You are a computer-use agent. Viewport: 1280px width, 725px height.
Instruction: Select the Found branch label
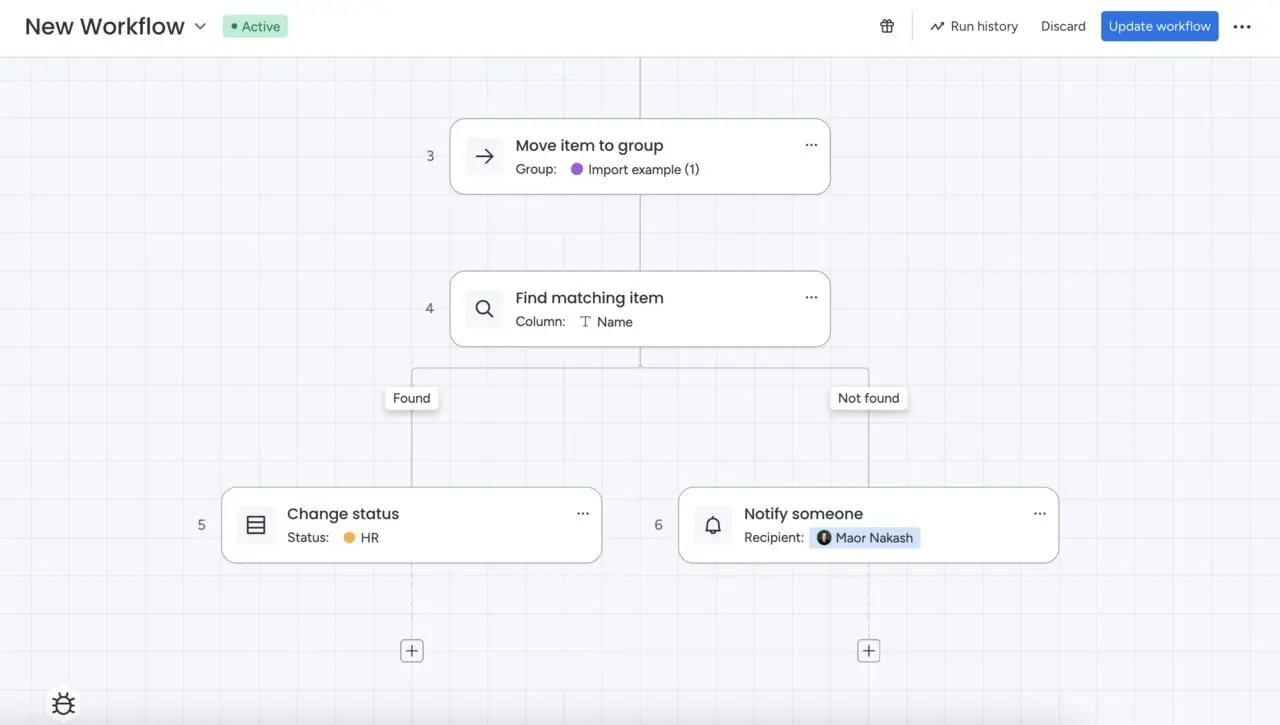(412, 398)
